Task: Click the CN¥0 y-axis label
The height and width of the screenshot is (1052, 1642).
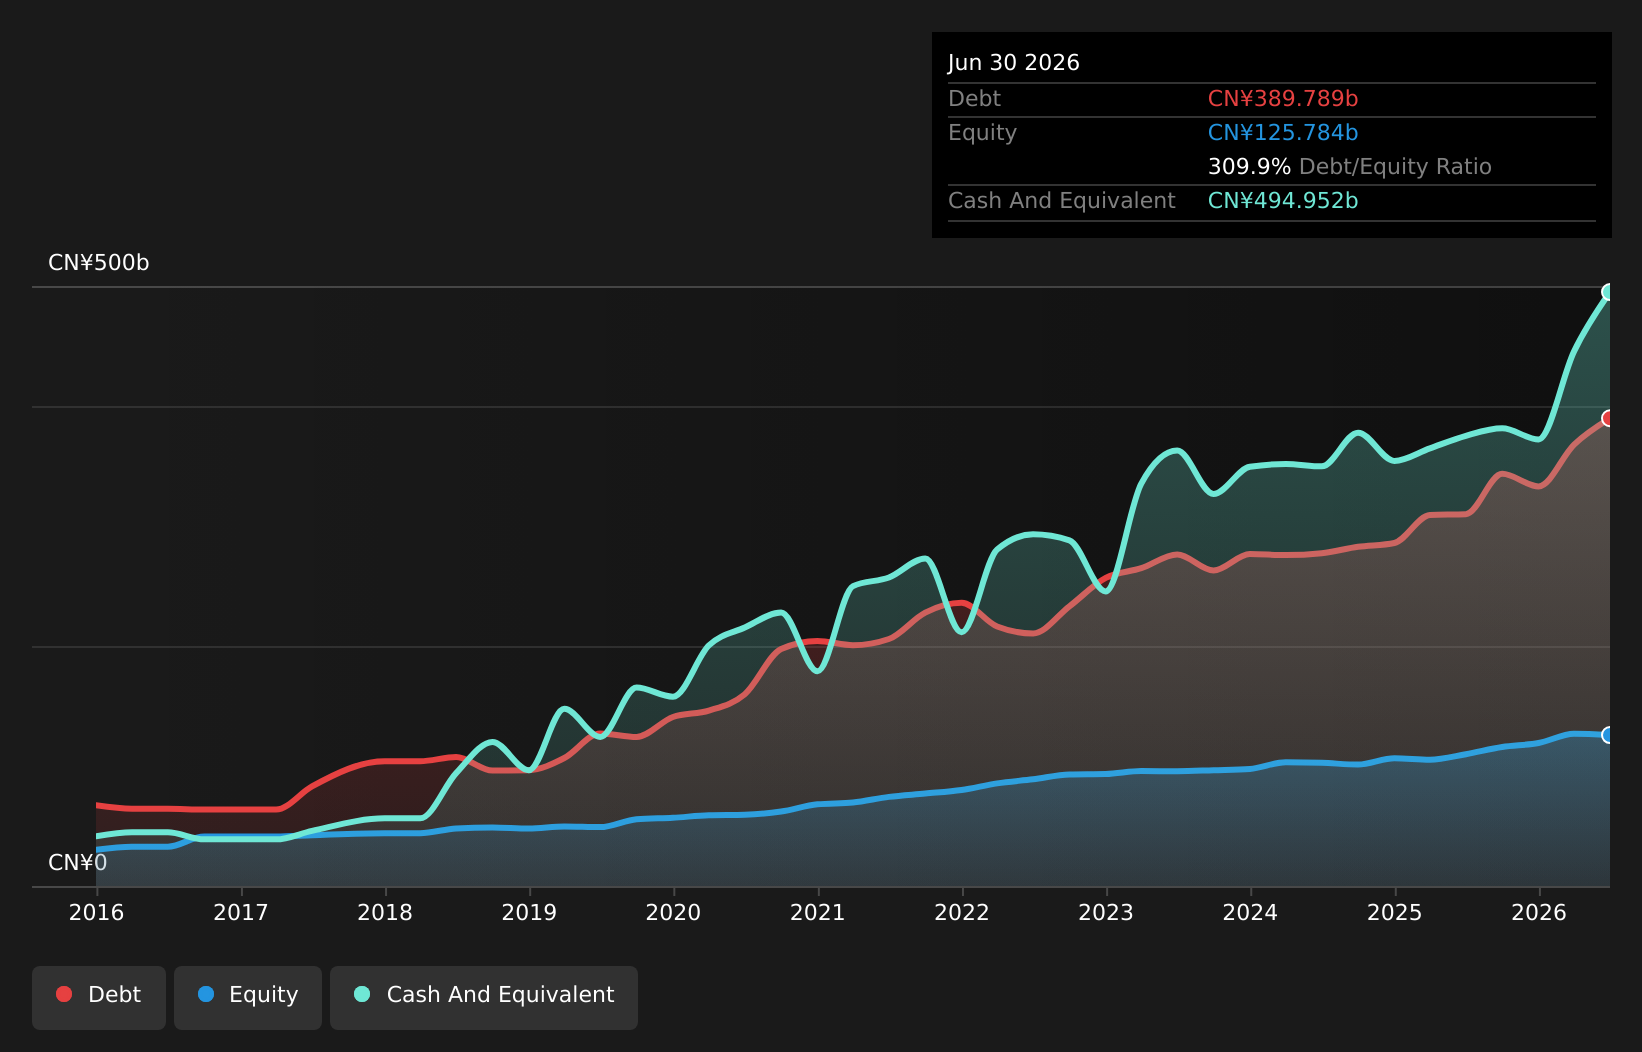Action: [78, 863]
